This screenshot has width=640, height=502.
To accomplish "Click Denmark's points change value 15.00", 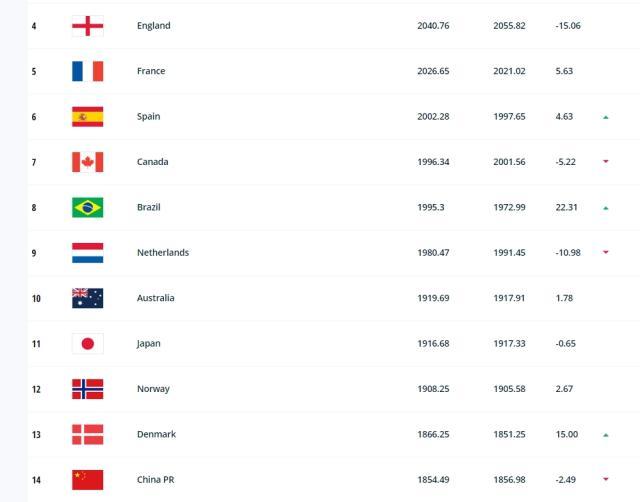I will (x=567, y=435).
